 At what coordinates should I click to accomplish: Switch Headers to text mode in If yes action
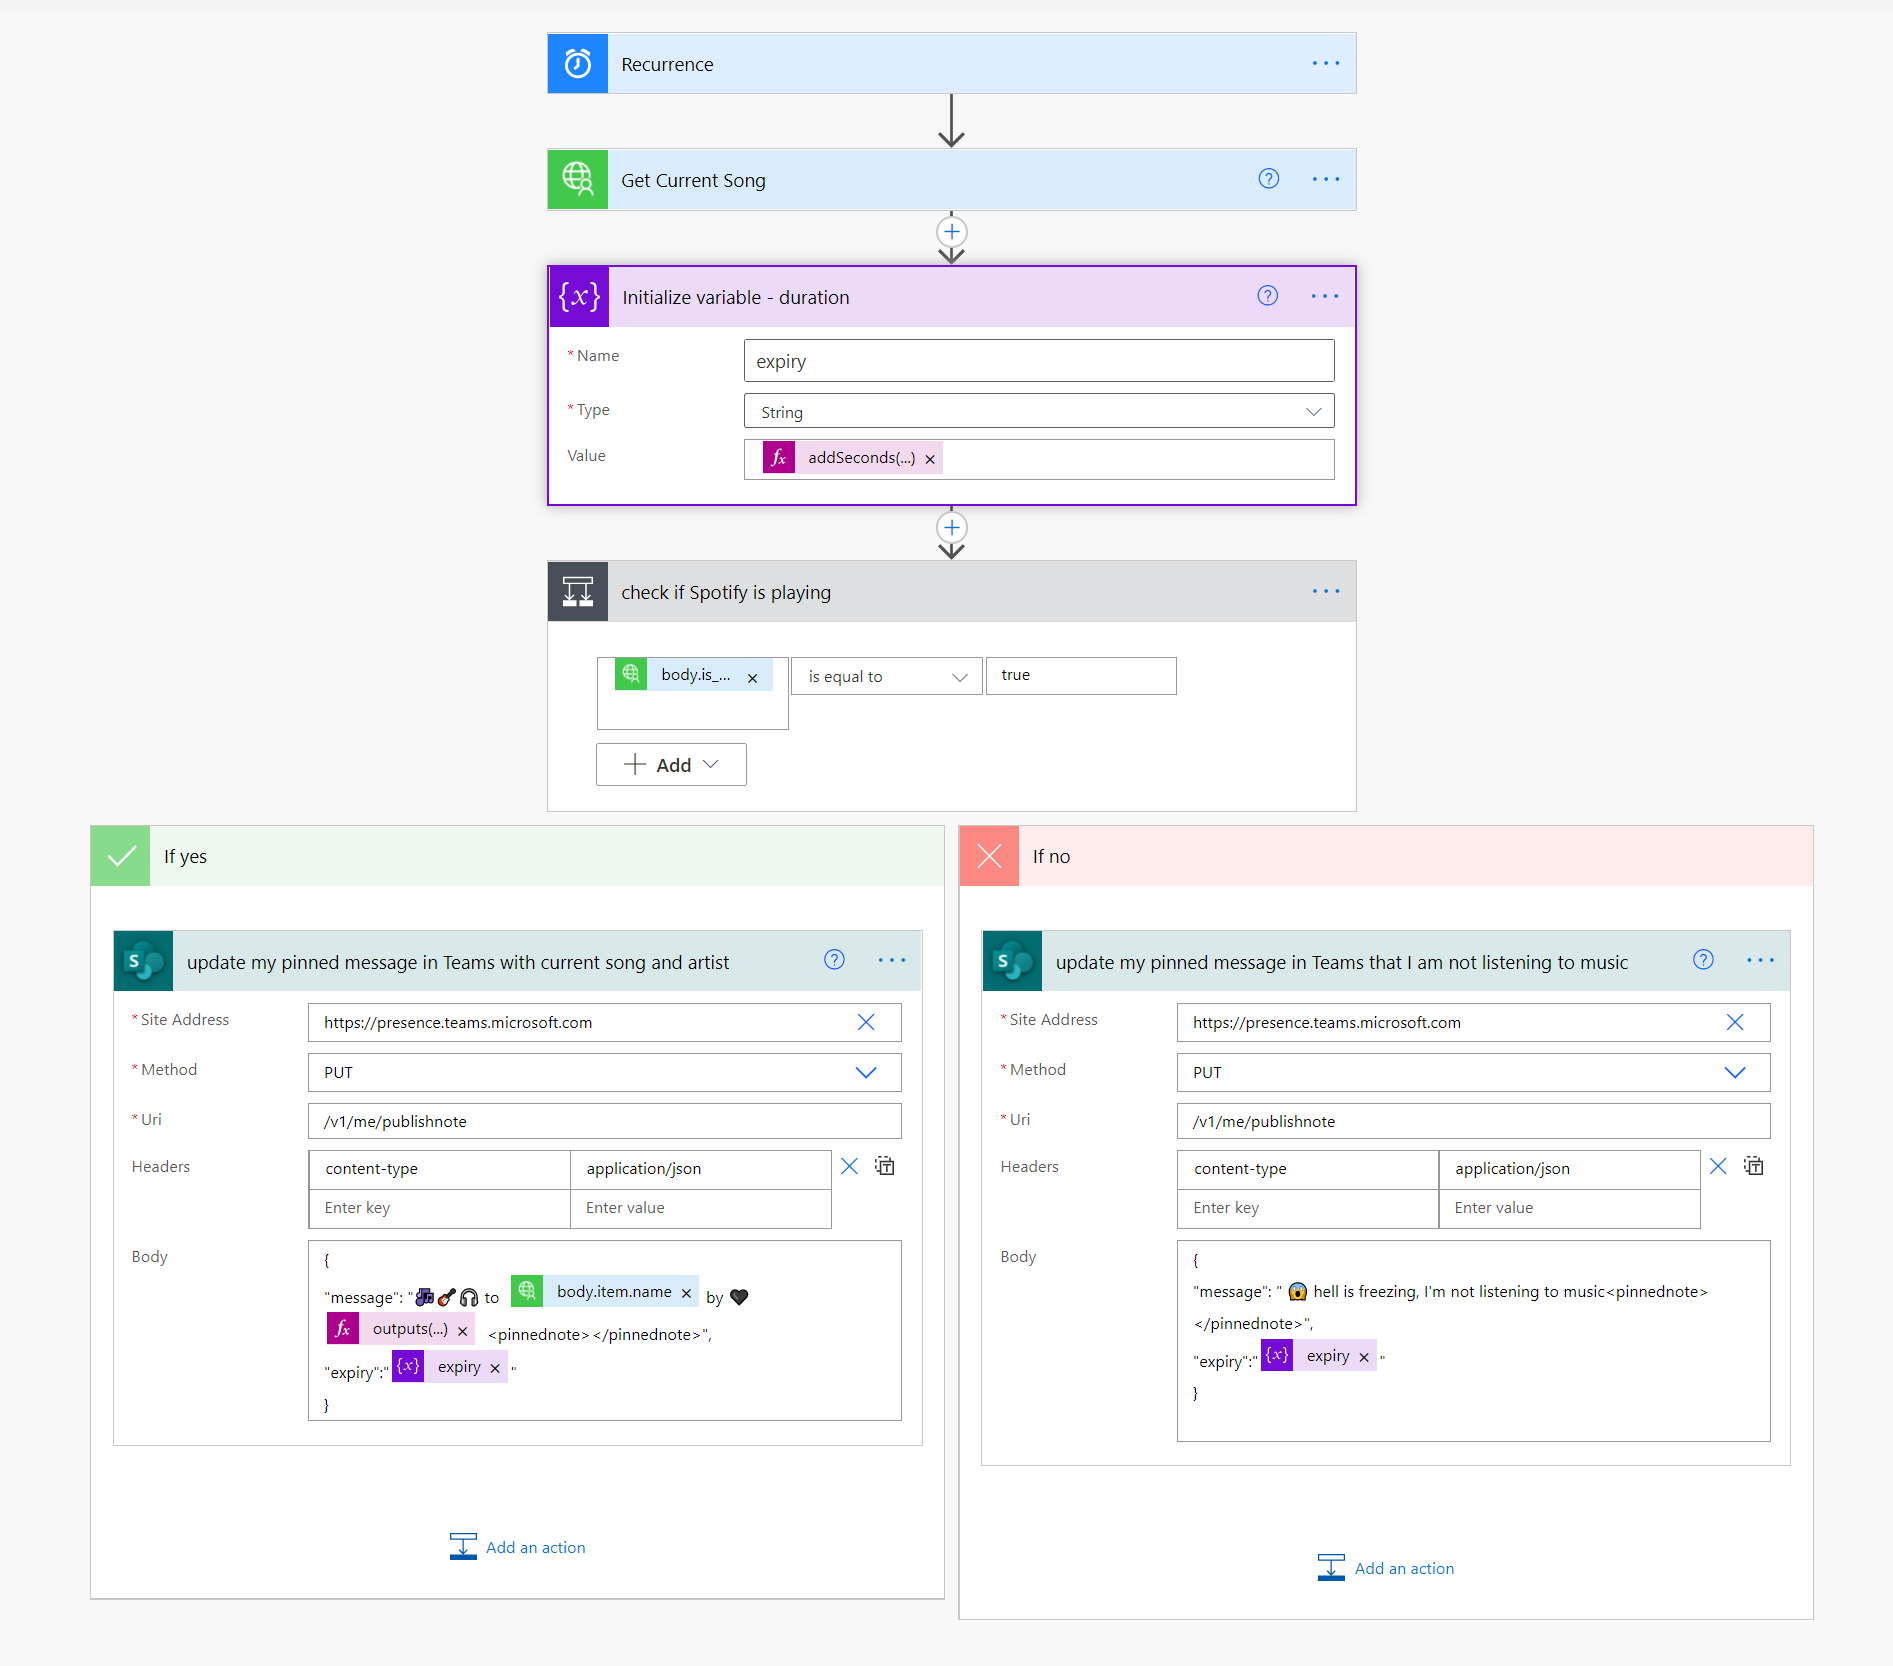pos(885,1166)
